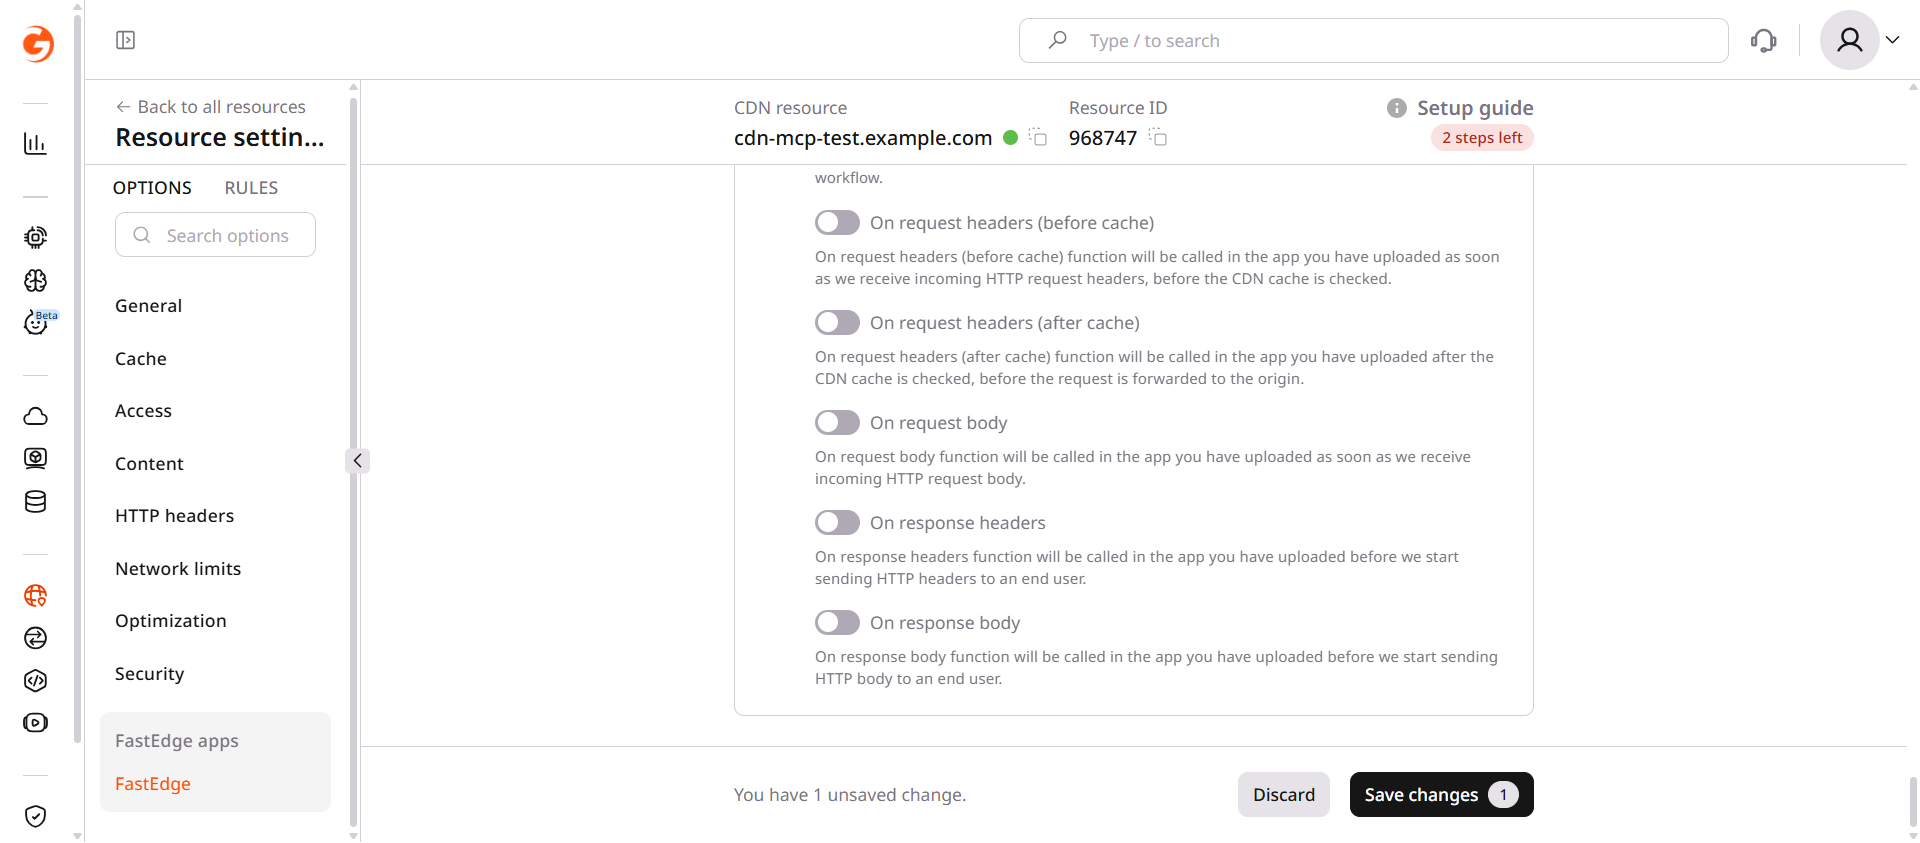Toggle the sidebar panel icon in top bar
Image resolution: width=1920 pixels, height=843 pixels.
click(x=125, y=40)
